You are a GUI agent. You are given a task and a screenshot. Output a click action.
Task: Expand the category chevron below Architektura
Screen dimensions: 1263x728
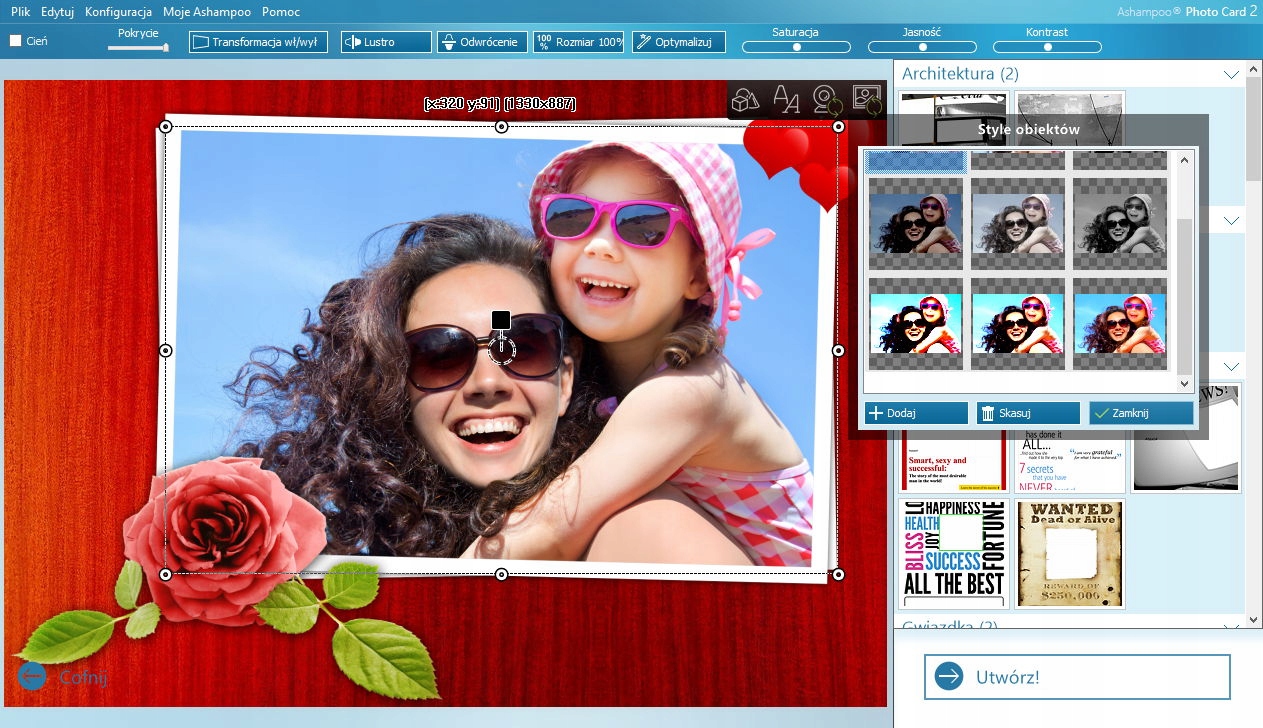[1231, 220]
